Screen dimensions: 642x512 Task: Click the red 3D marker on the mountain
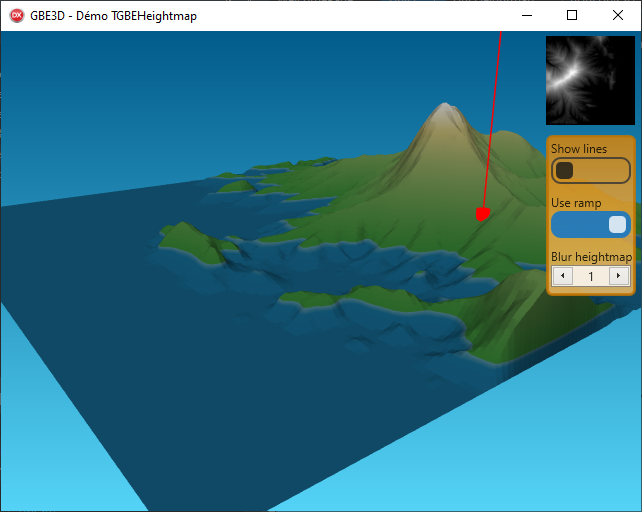pos(483,214)
